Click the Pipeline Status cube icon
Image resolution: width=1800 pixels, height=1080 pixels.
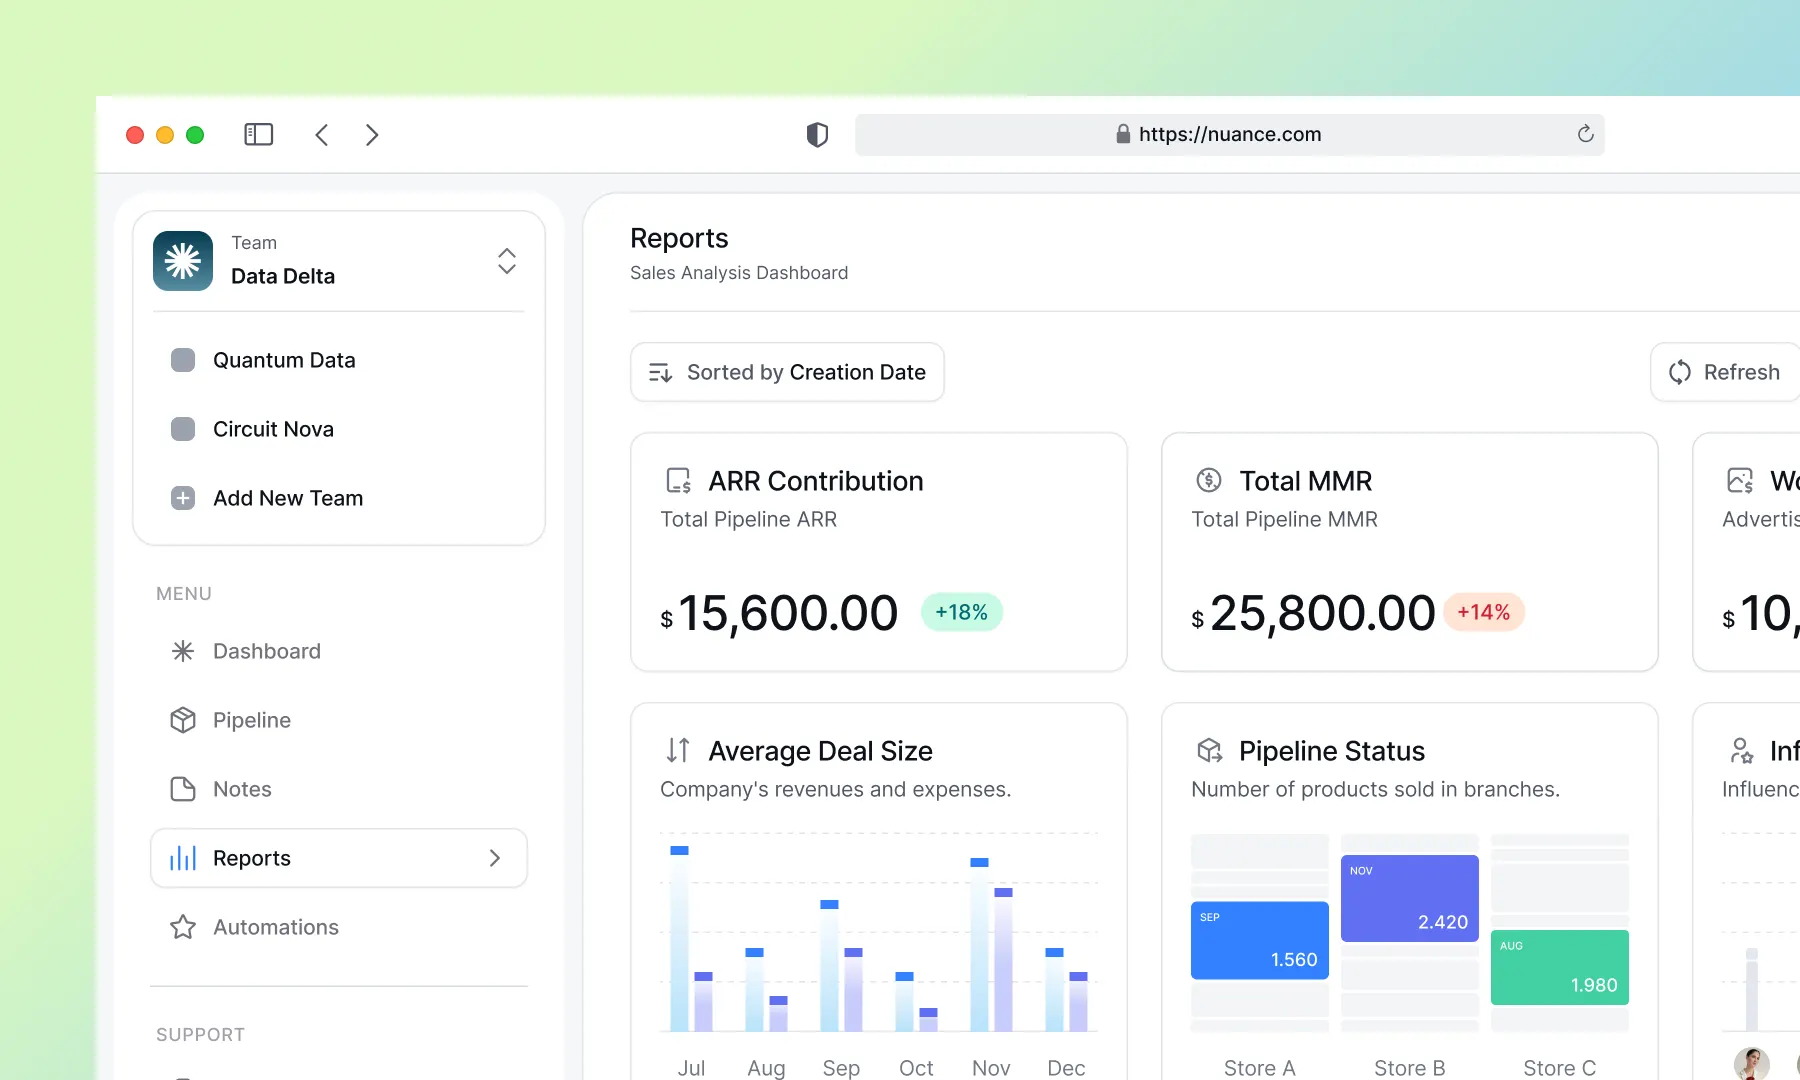[1210, 750]
